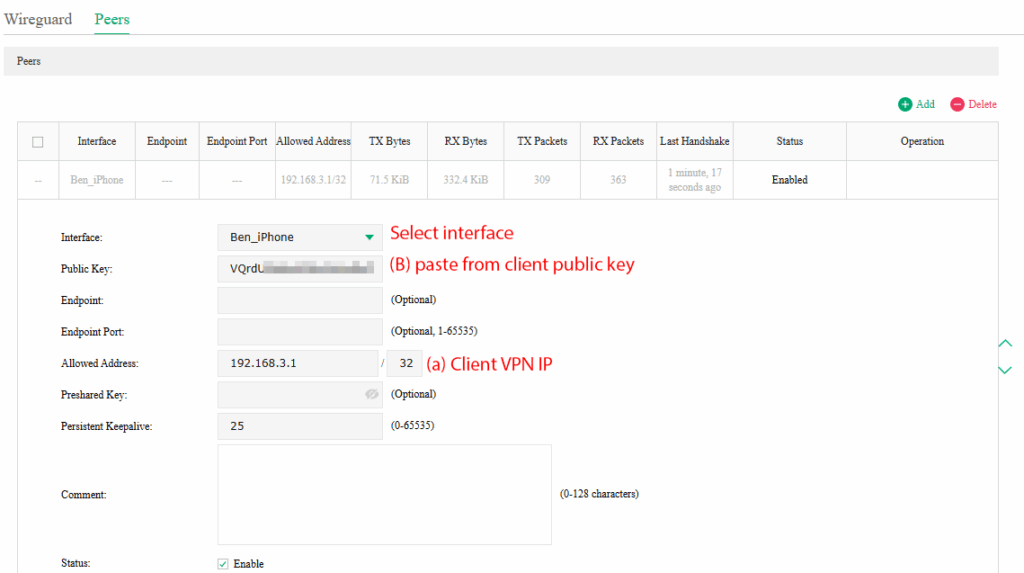Viewport: 1024px width, 573px height.
Task: Toggle Preshared Key visibility eye icon
Action: (369, 395)
